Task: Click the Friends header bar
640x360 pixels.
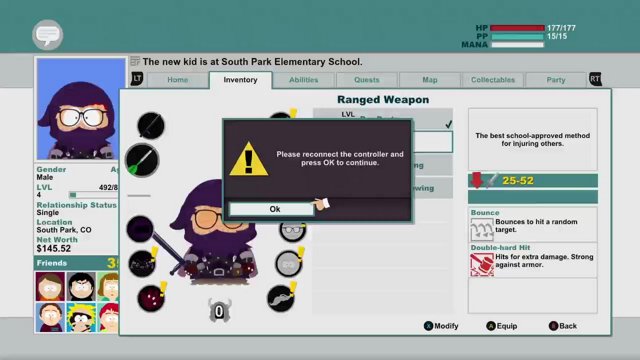Action: (76, 263)
